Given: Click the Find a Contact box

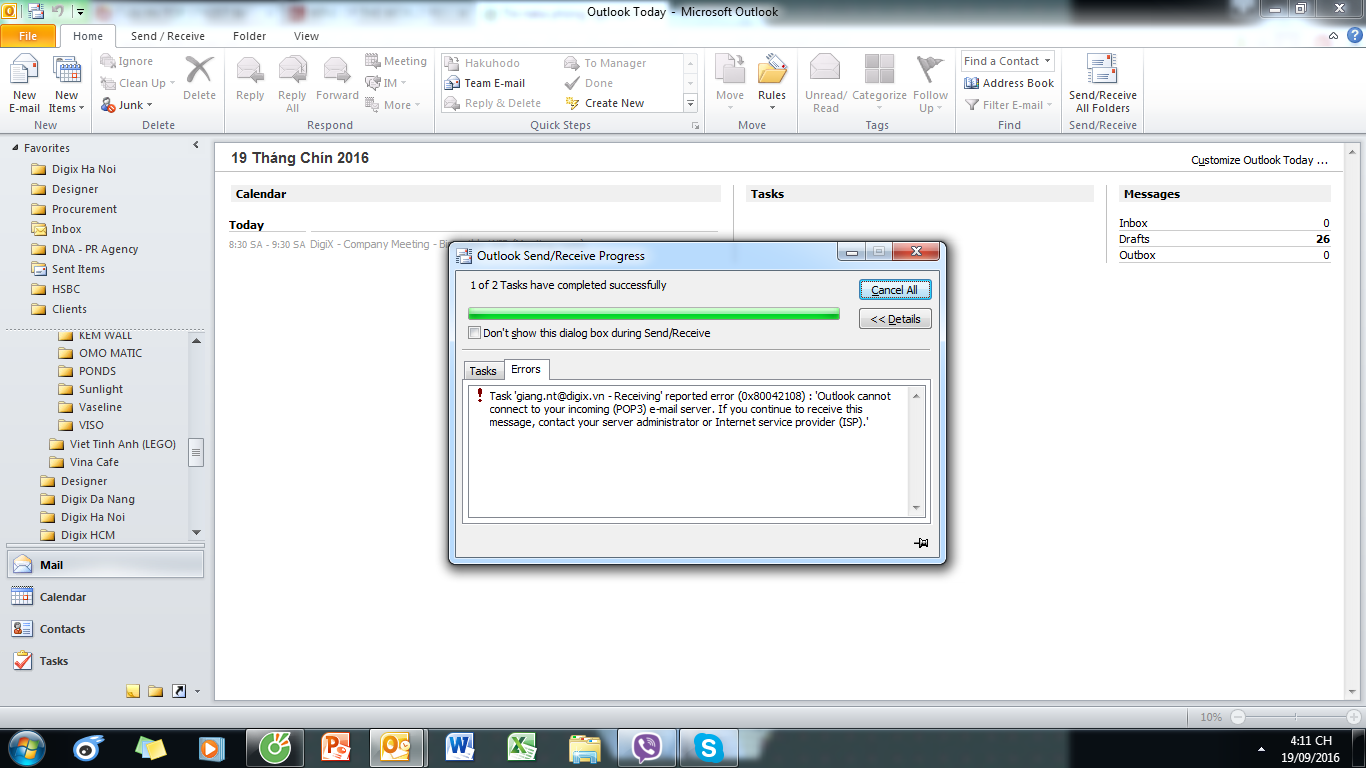Looking at the screenshot, I should [1007, 61].
